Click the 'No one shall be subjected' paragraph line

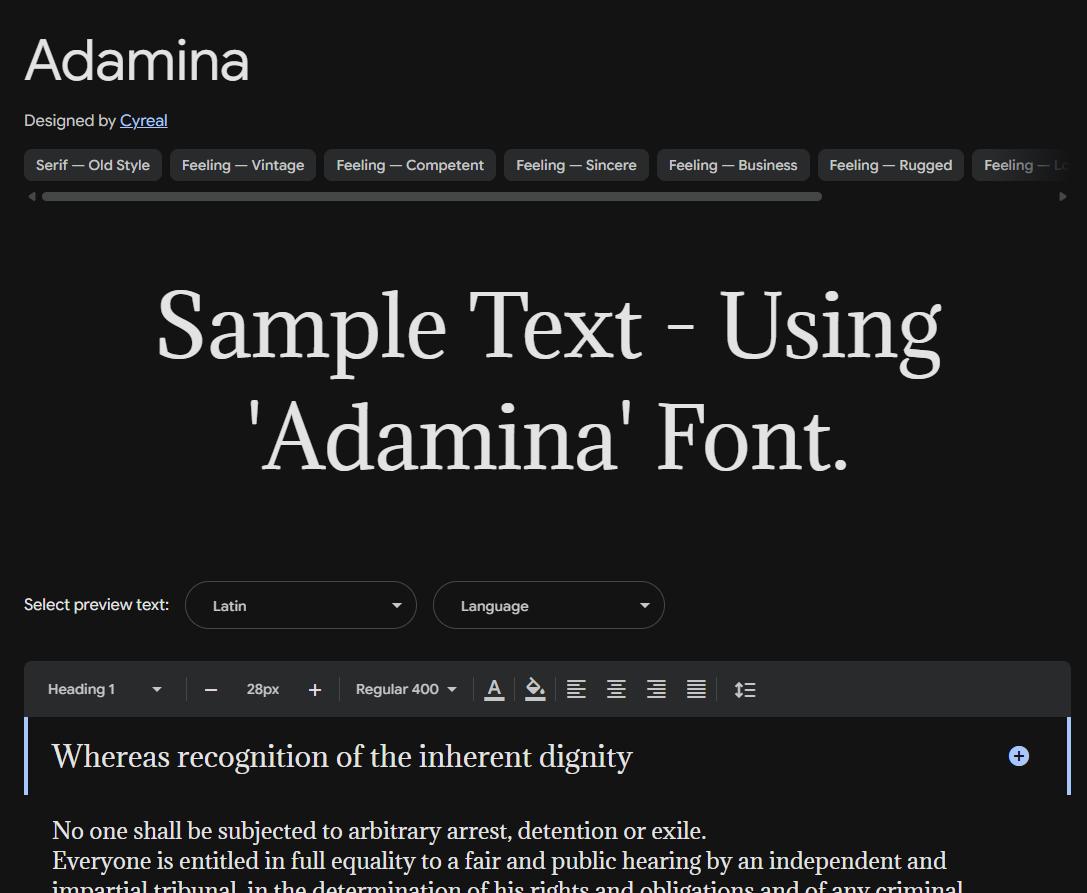(379, 831)
